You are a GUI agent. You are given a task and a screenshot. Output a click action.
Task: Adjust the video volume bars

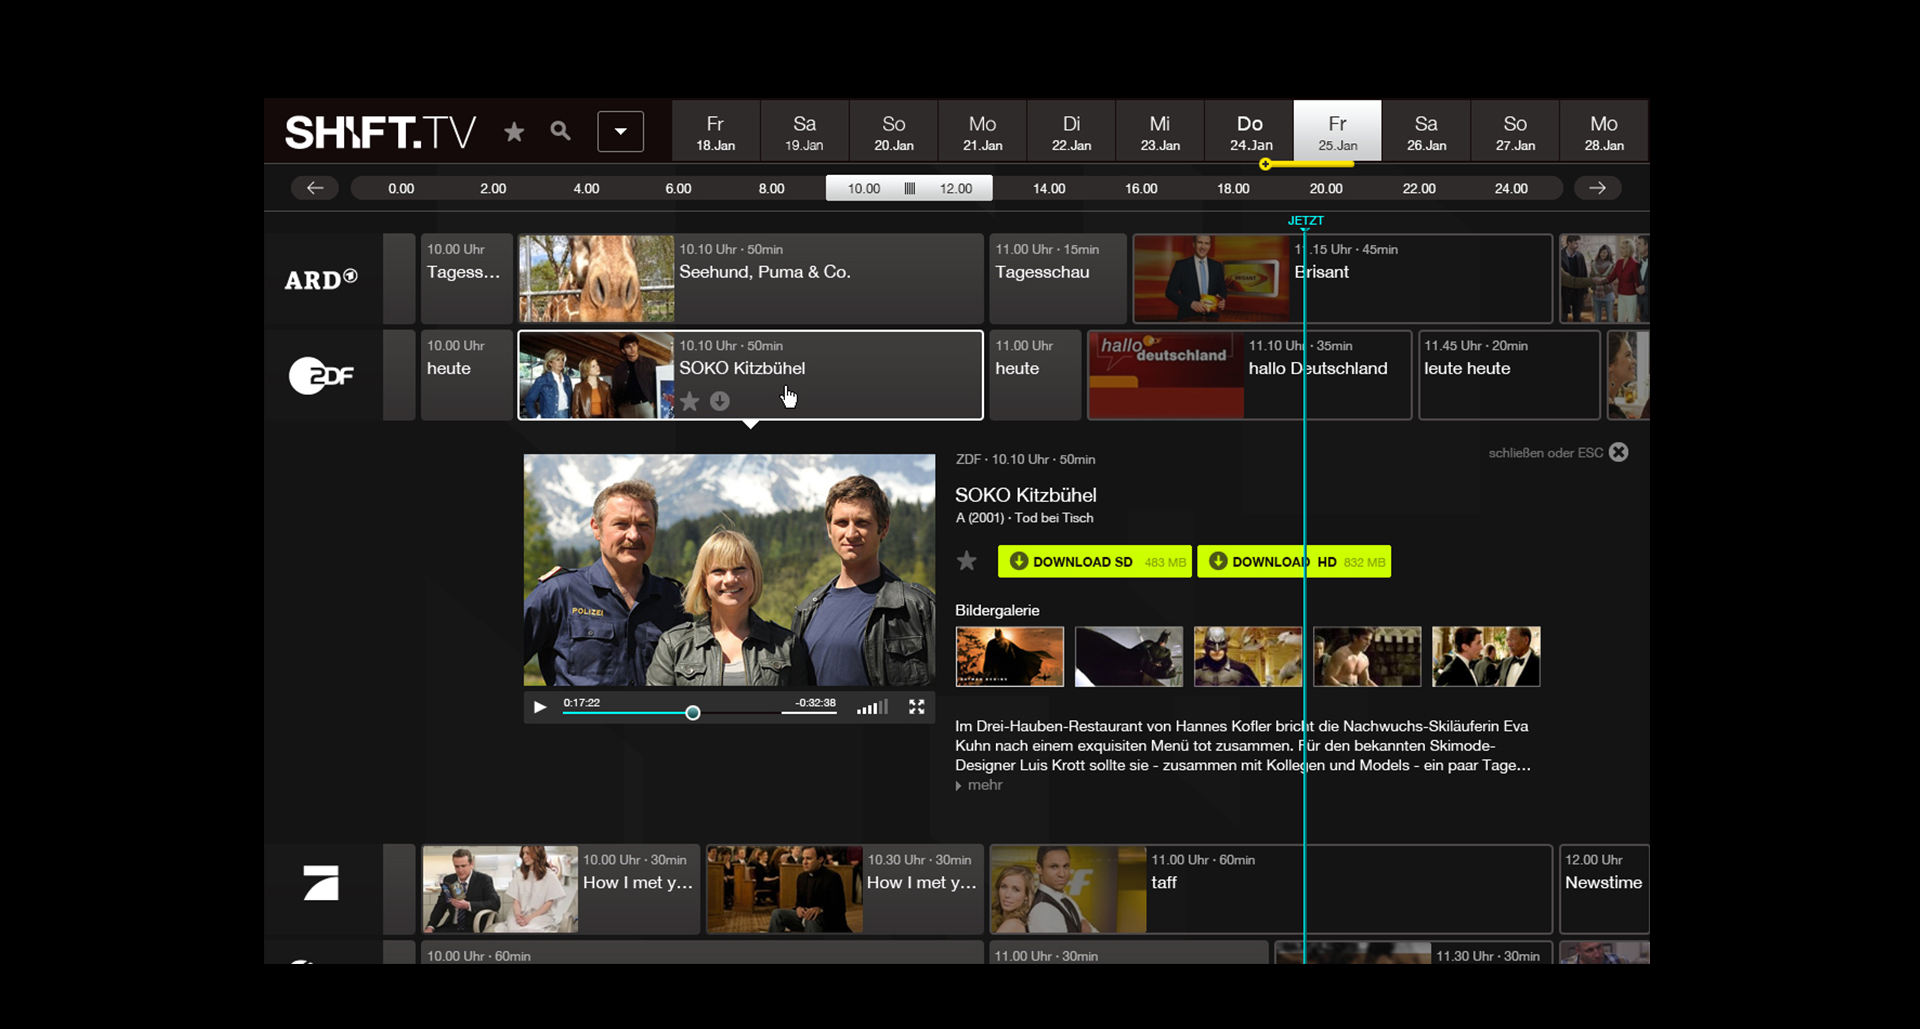tap(872, 707)
